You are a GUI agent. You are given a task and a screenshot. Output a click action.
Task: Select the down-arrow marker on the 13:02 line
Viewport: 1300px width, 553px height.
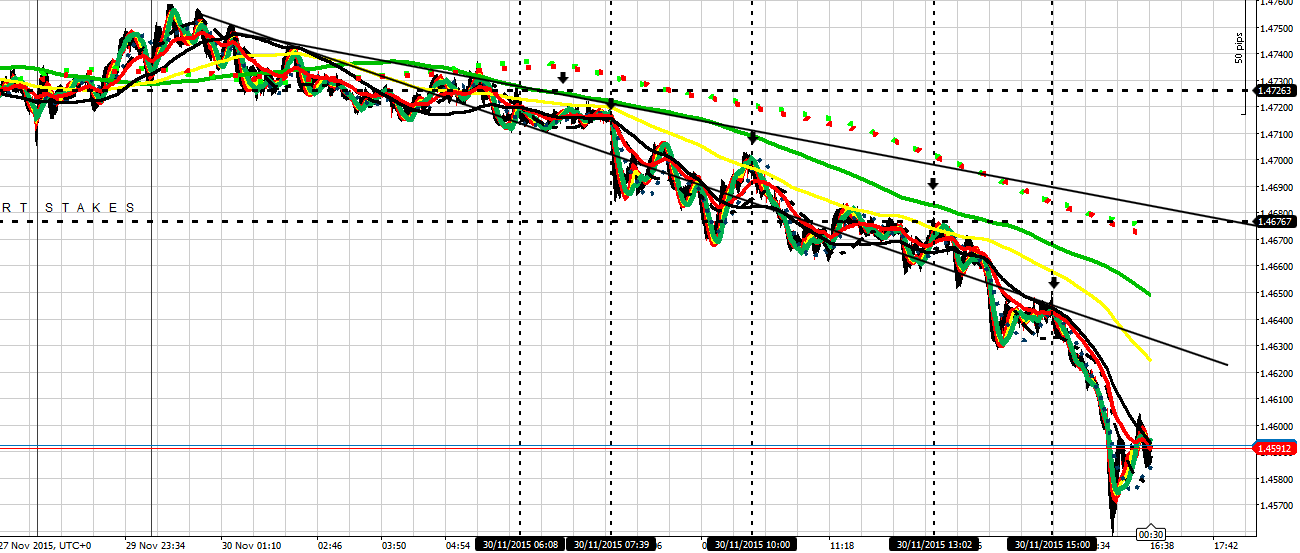click(x=933, y=184)
